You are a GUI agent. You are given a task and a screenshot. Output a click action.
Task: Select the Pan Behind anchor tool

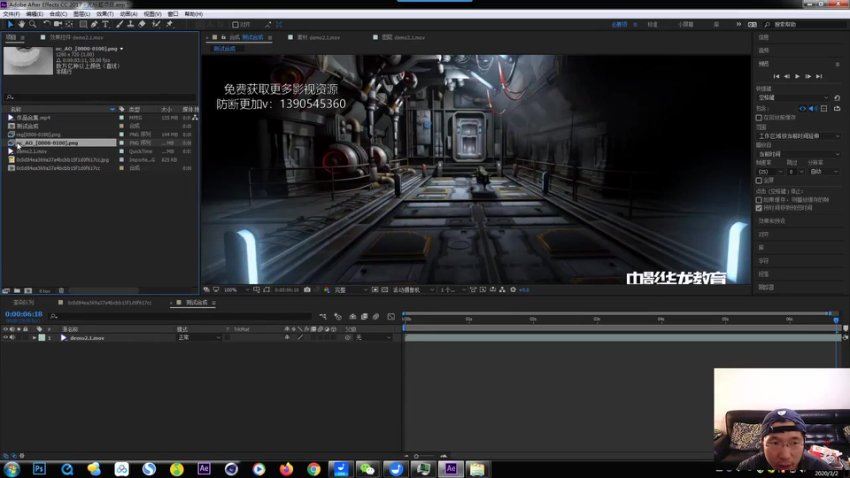click(69, 24)
